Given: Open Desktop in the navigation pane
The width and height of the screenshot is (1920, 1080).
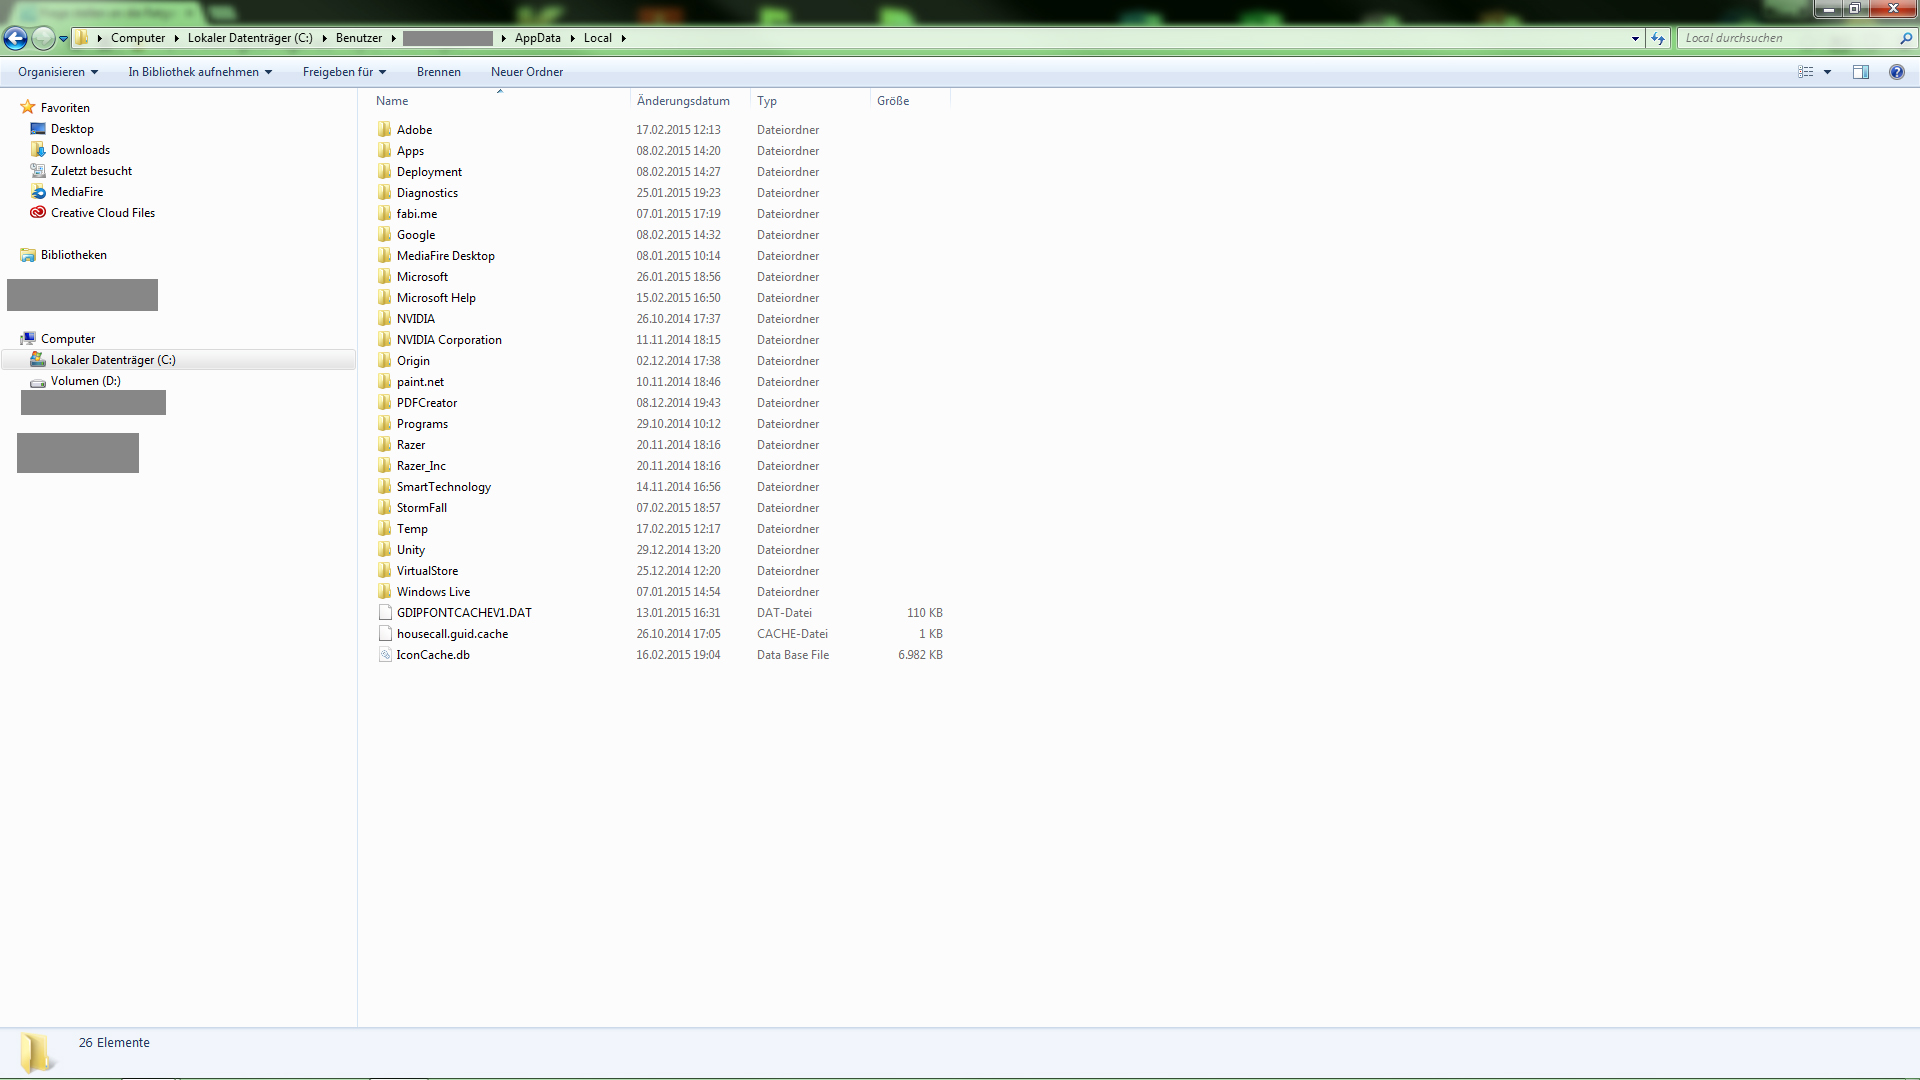Looking at the screenshot, I should point(72,129).
